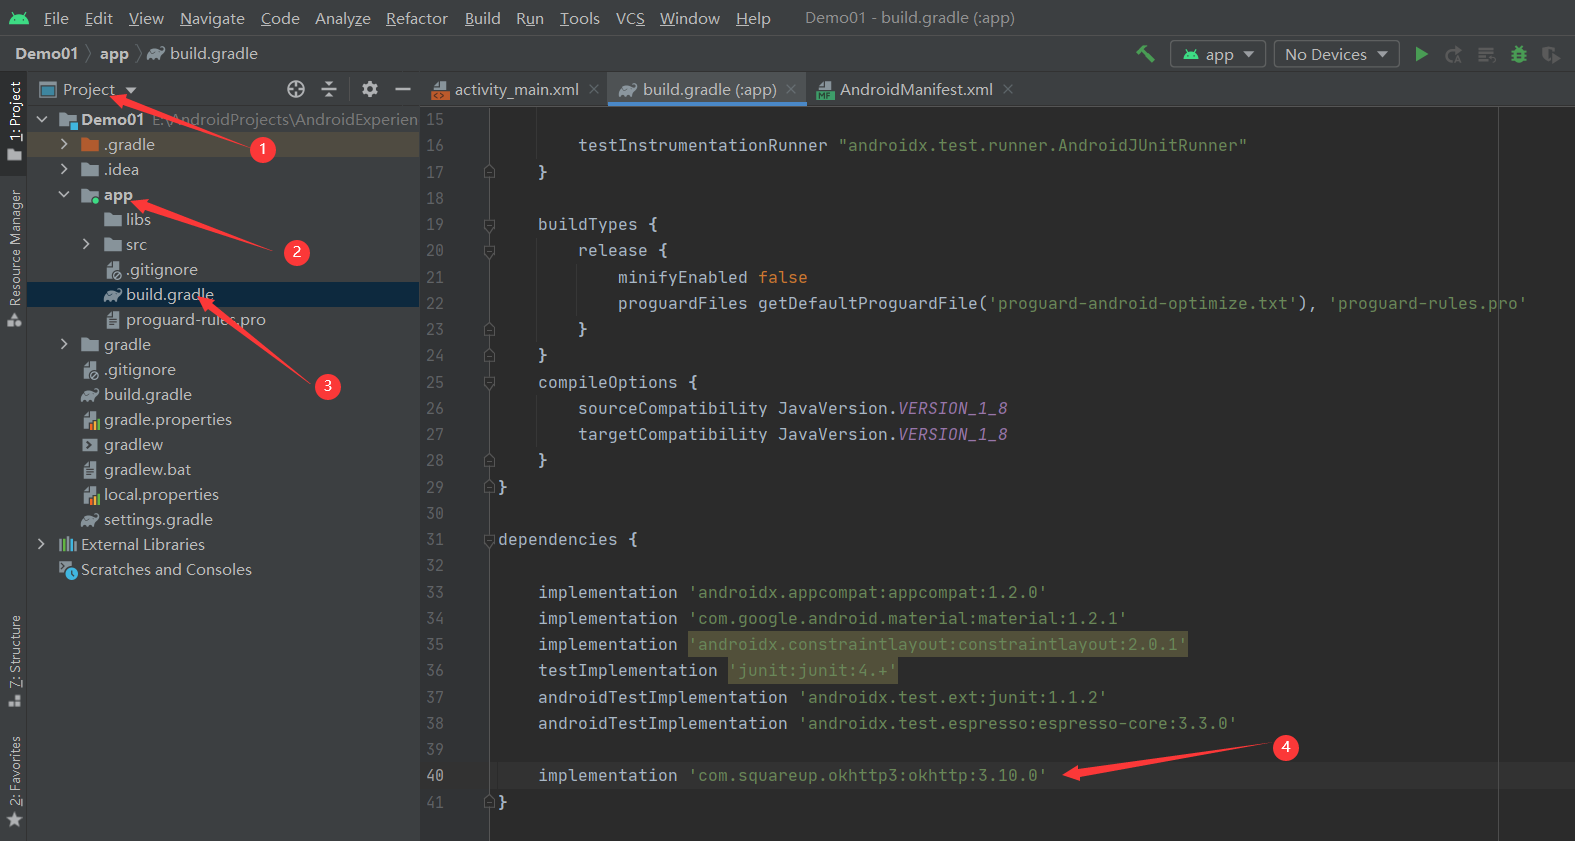Fold the buildTypes block on line 19

coord(489,224)
